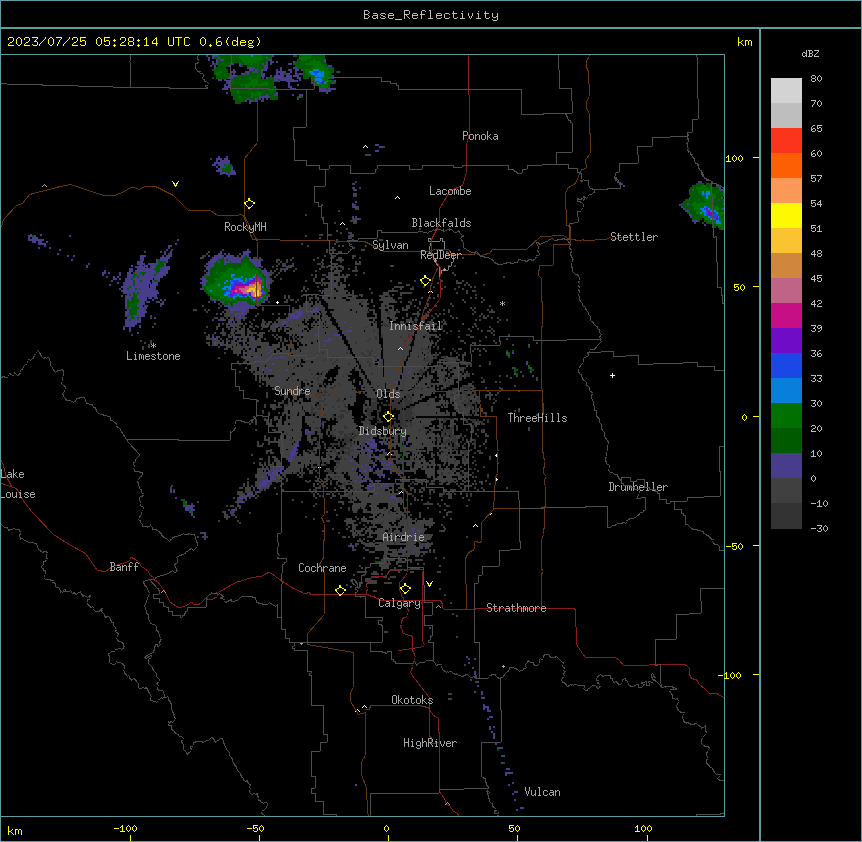Click the yellow V marker northwest of RockyMH

(x=175, y=184)
